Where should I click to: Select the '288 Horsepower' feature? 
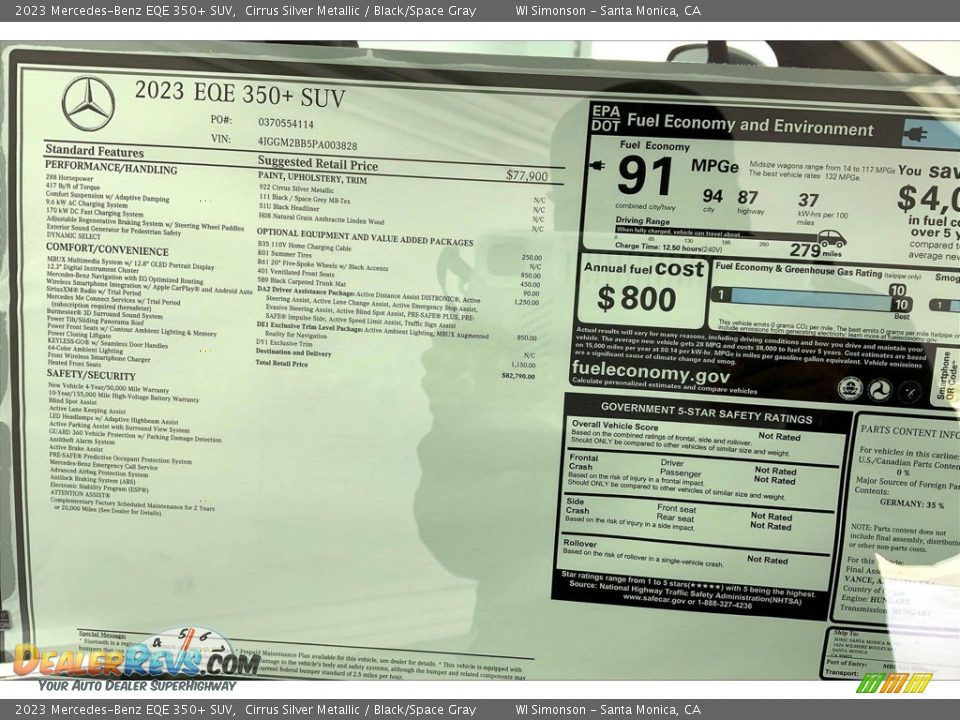[x=69, y=178]
